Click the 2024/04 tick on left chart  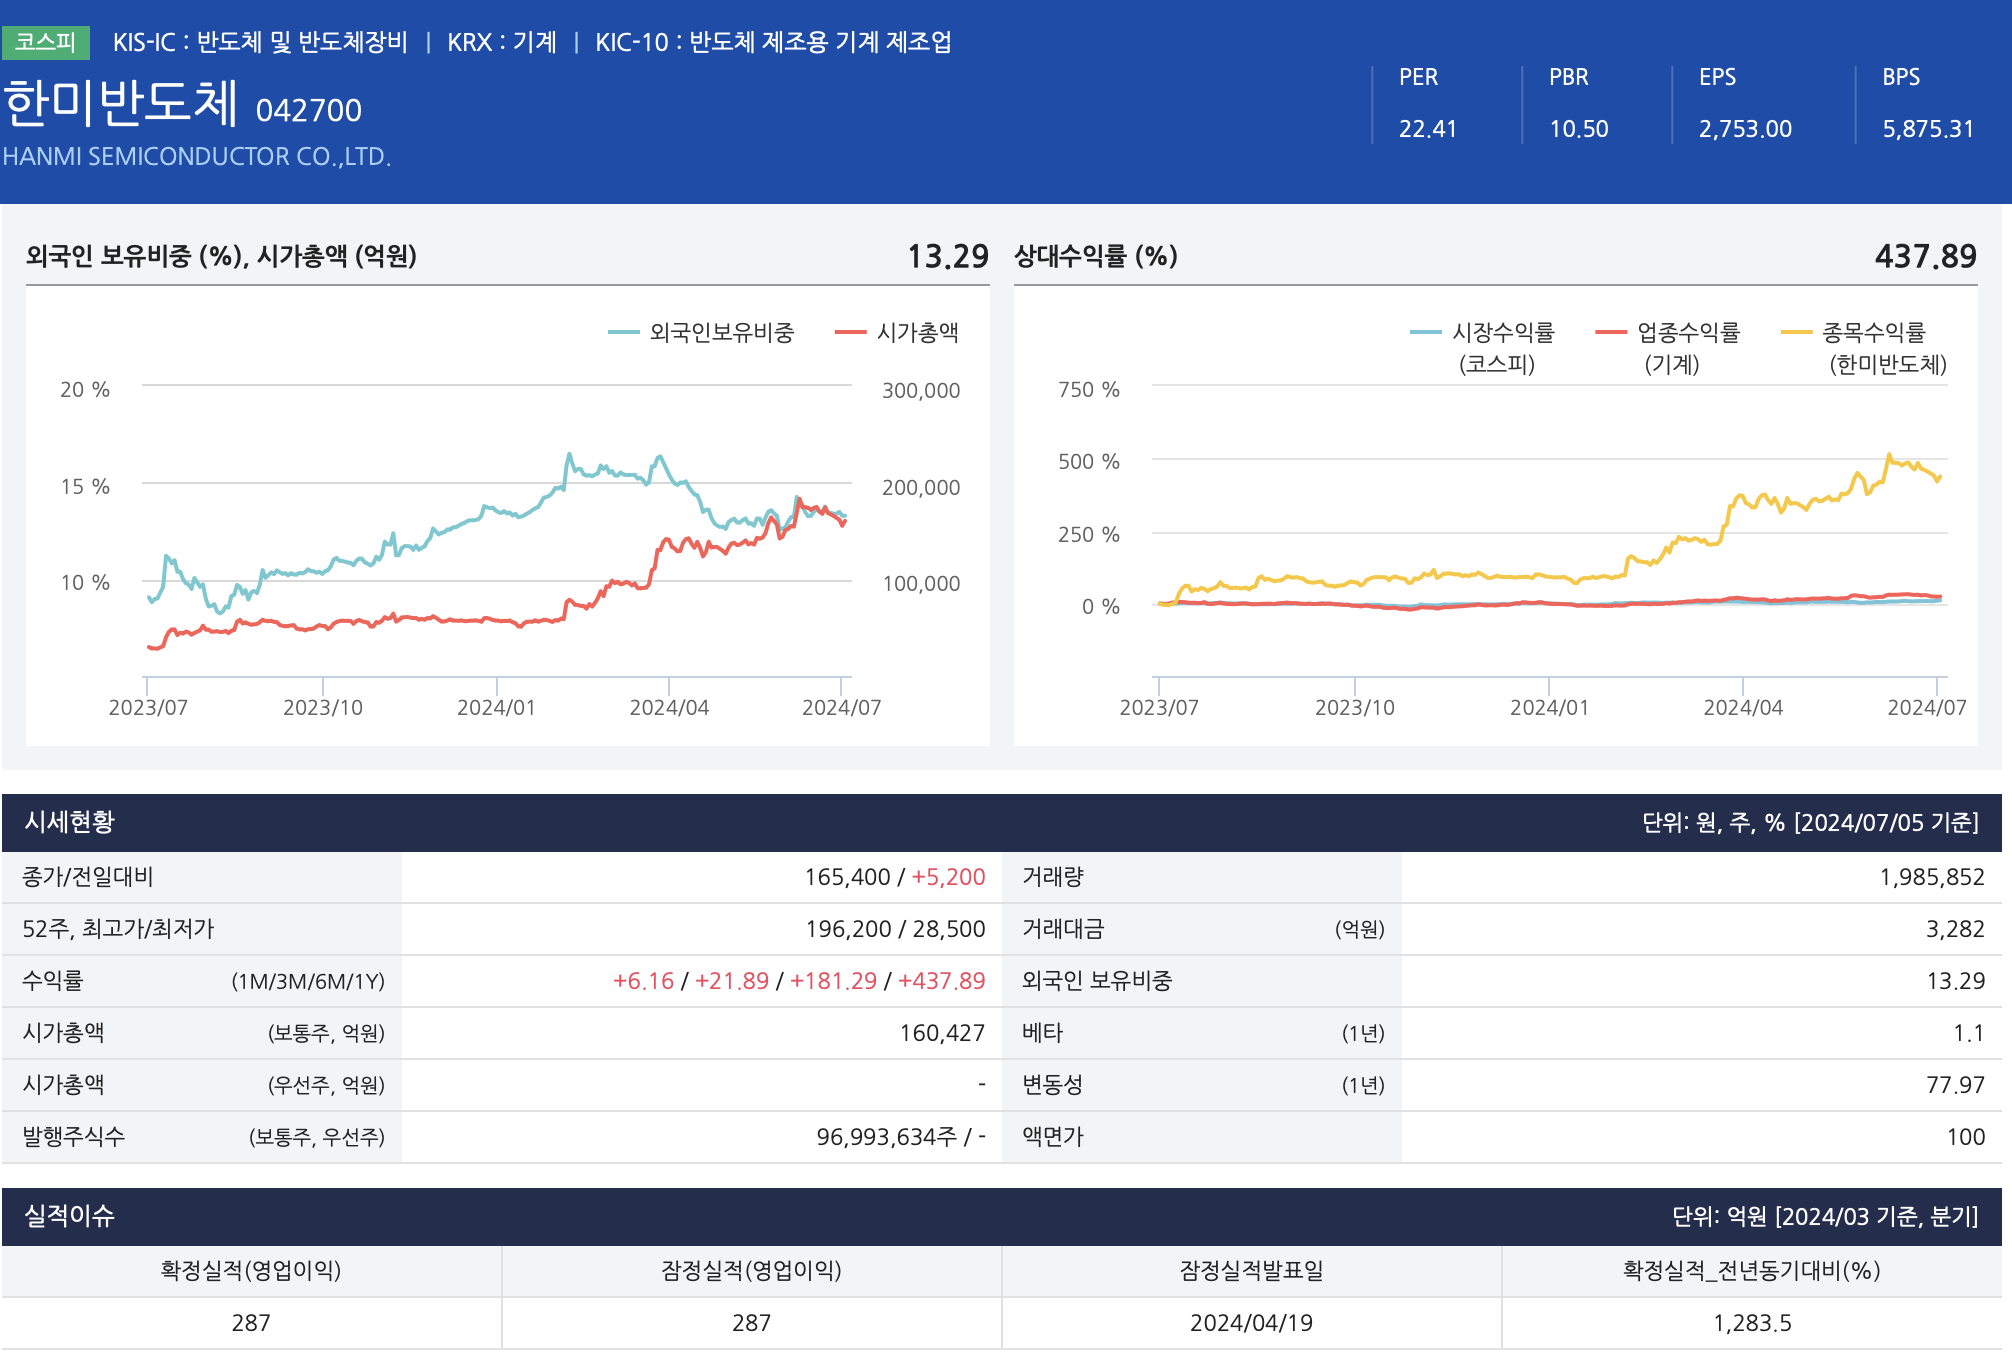click(669, 707)
